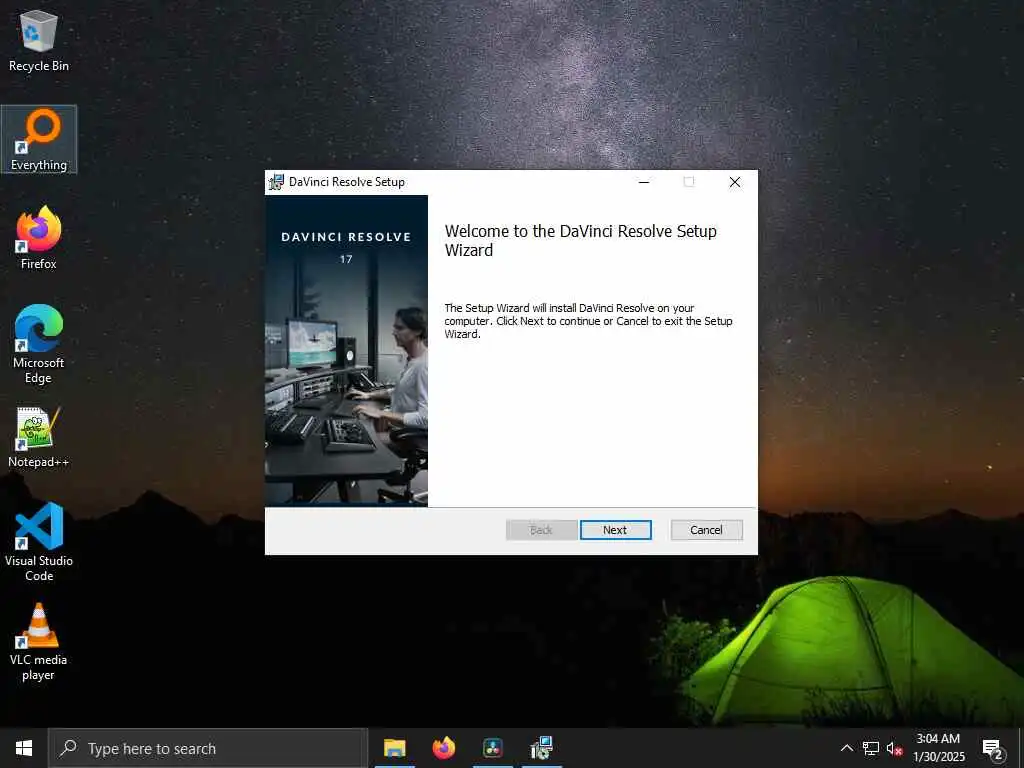The width and height of the screenshot is (1024, 768).
Task: Open Firefox from the taskbar
Action: [x=443, y=748]
